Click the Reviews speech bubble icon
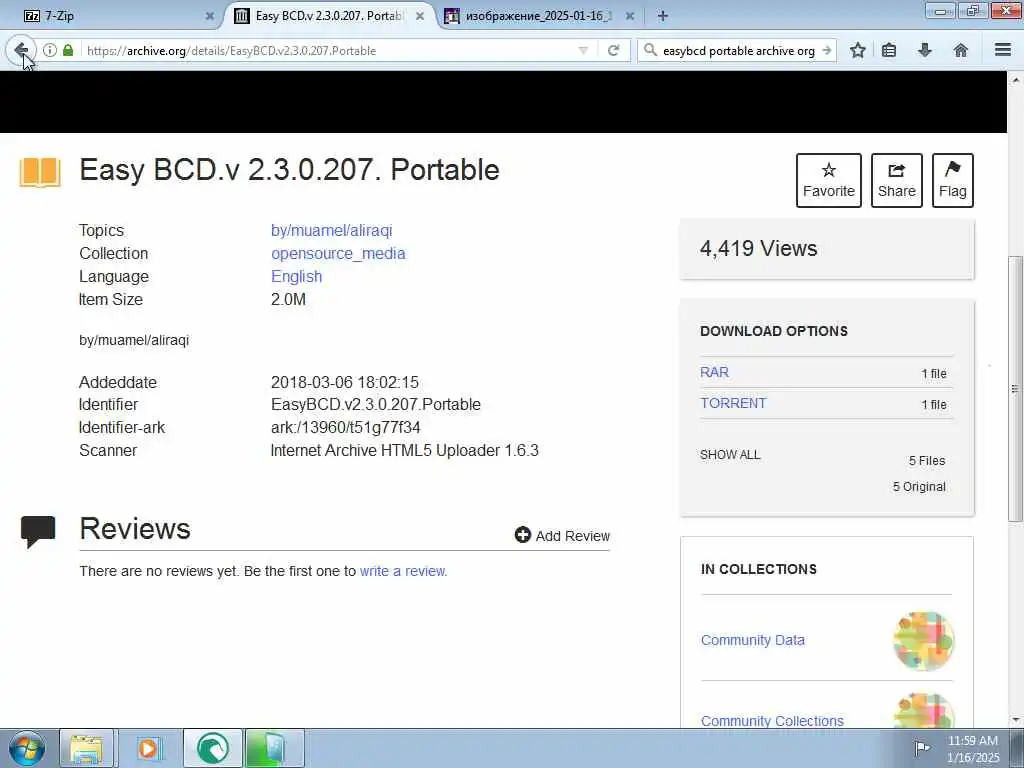This screenshot has width=1024, height=768. pyautogui.click(x=38, y=531)
